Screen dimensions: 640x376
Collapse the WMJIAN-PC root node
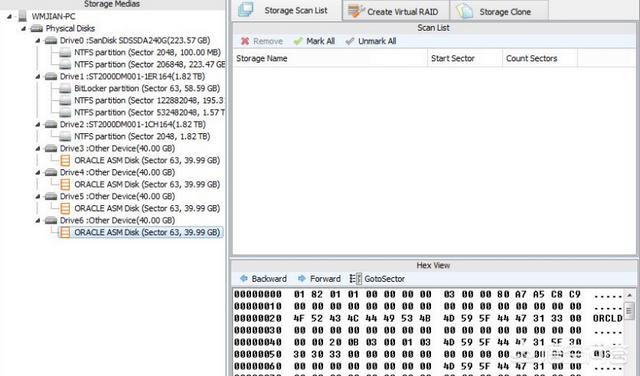tap(9, 17)
